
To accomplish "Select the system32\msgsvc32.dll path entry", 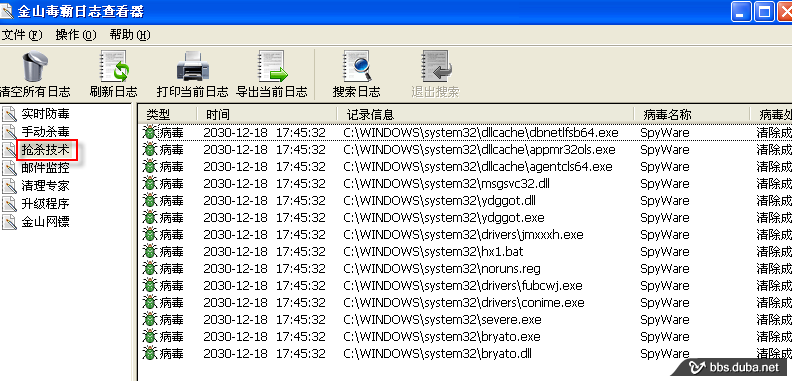I will pos(447,184).
